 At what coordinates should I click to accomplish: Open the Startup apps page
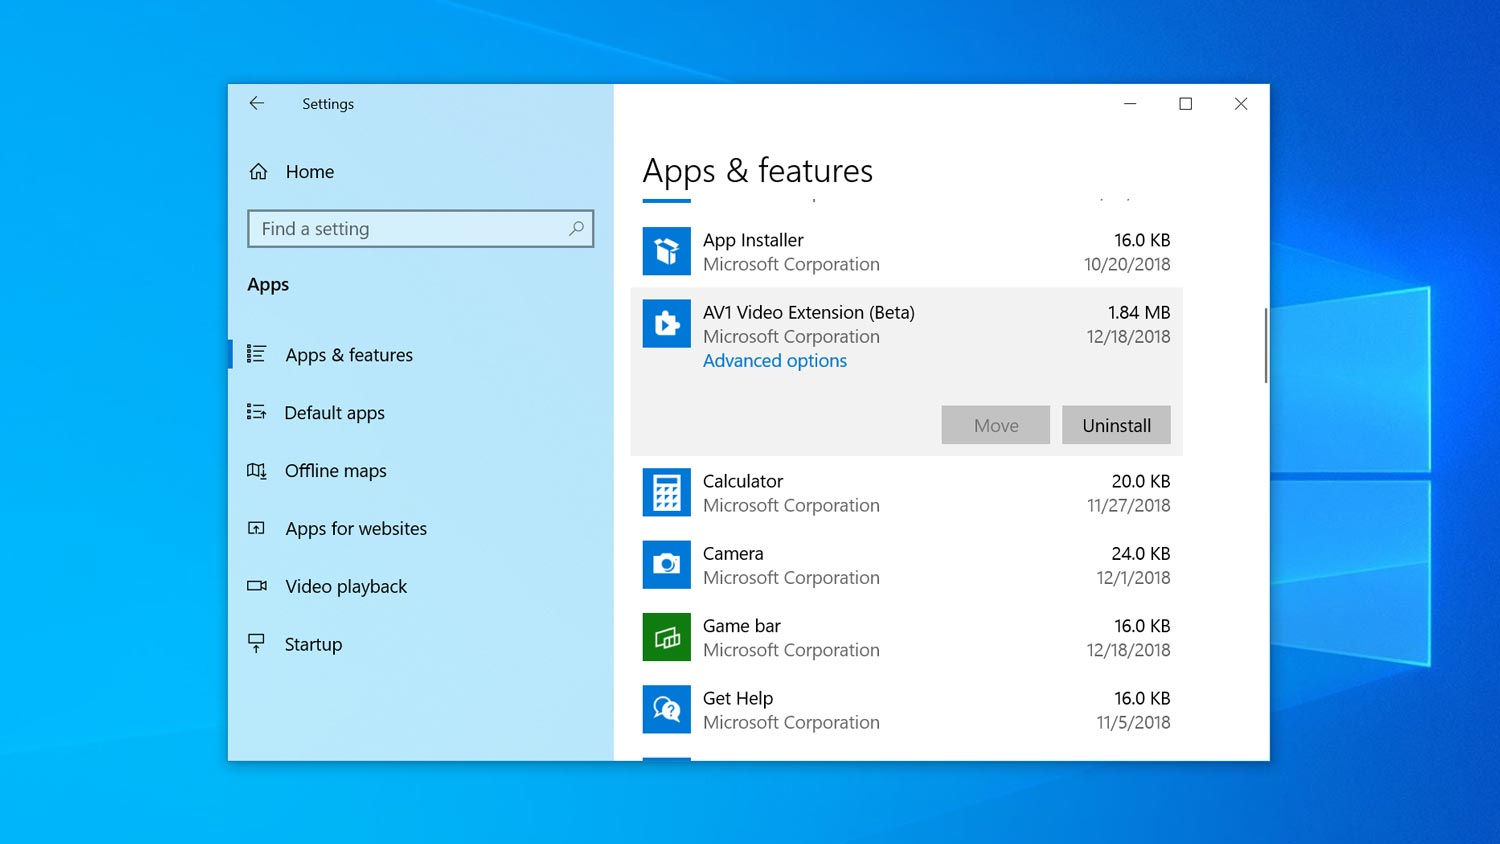(313, 645)
